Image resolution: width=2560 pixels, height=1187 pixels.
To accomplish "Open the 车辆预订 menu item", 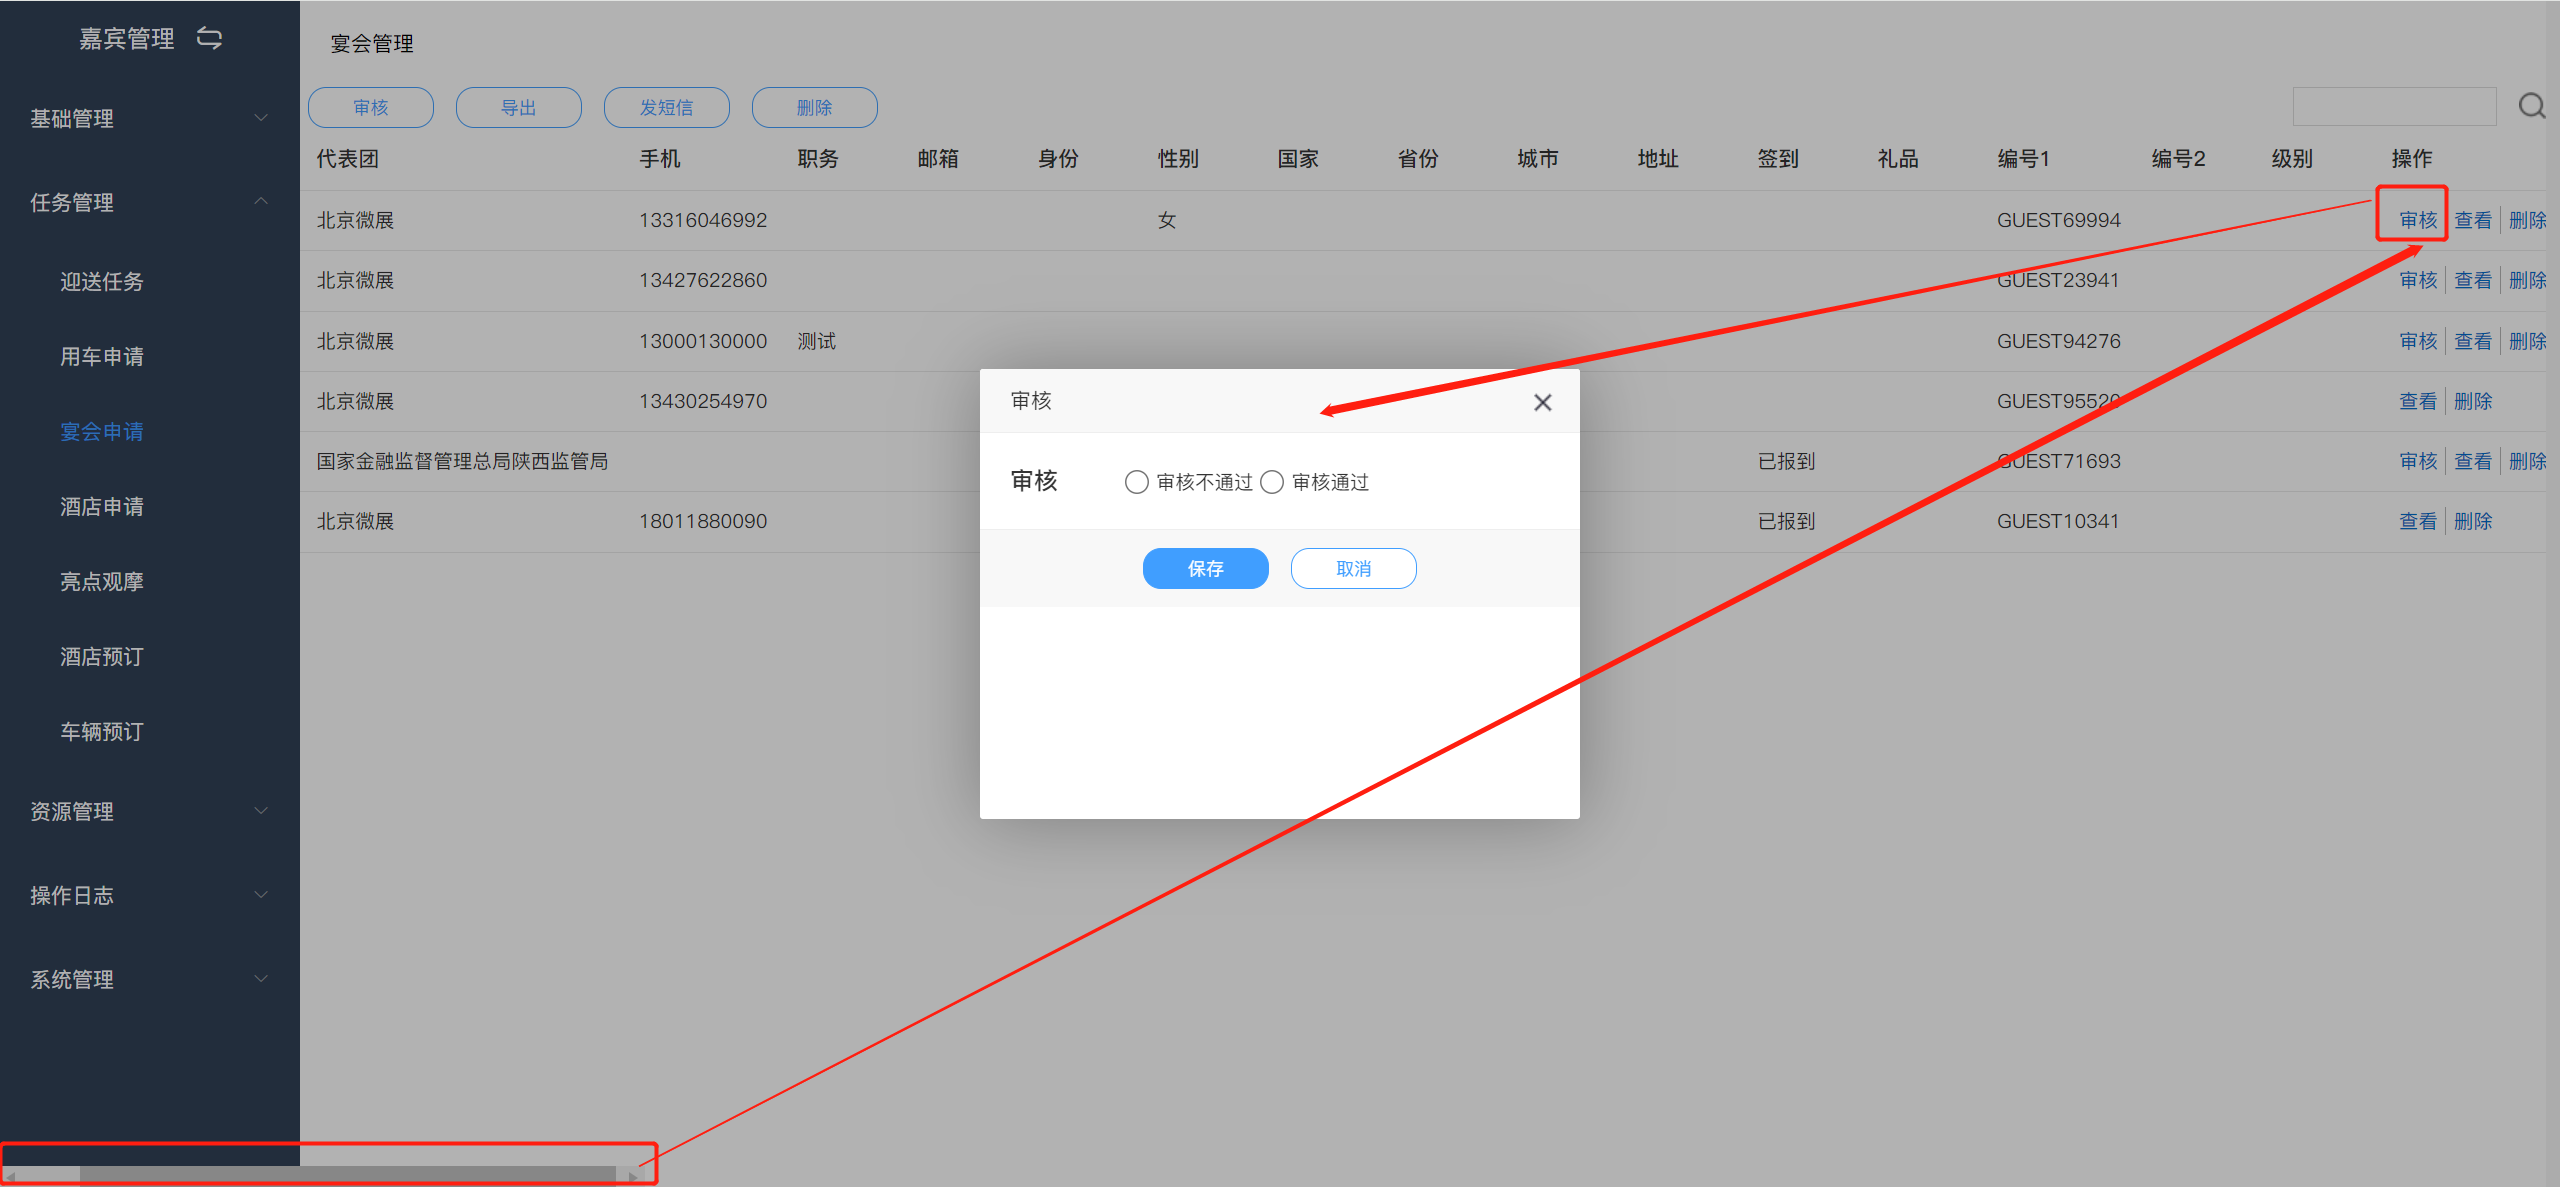I will coord(102,732).
